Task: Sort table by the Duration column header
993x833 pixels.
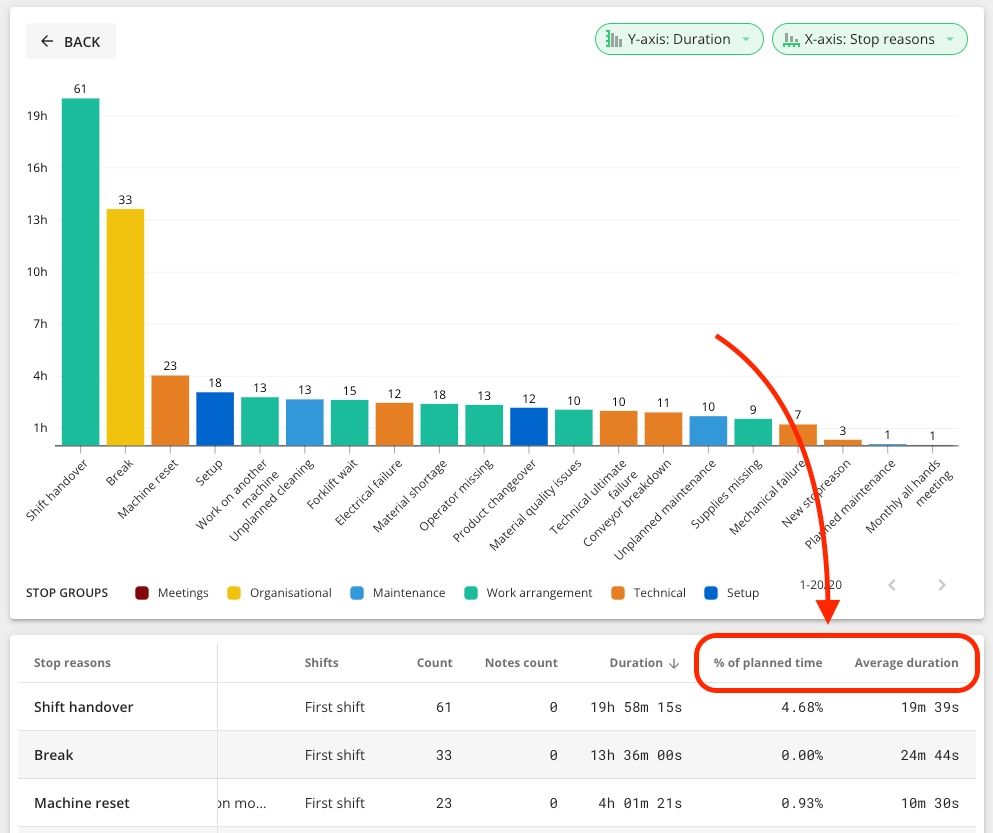Action: pos(644,663)
